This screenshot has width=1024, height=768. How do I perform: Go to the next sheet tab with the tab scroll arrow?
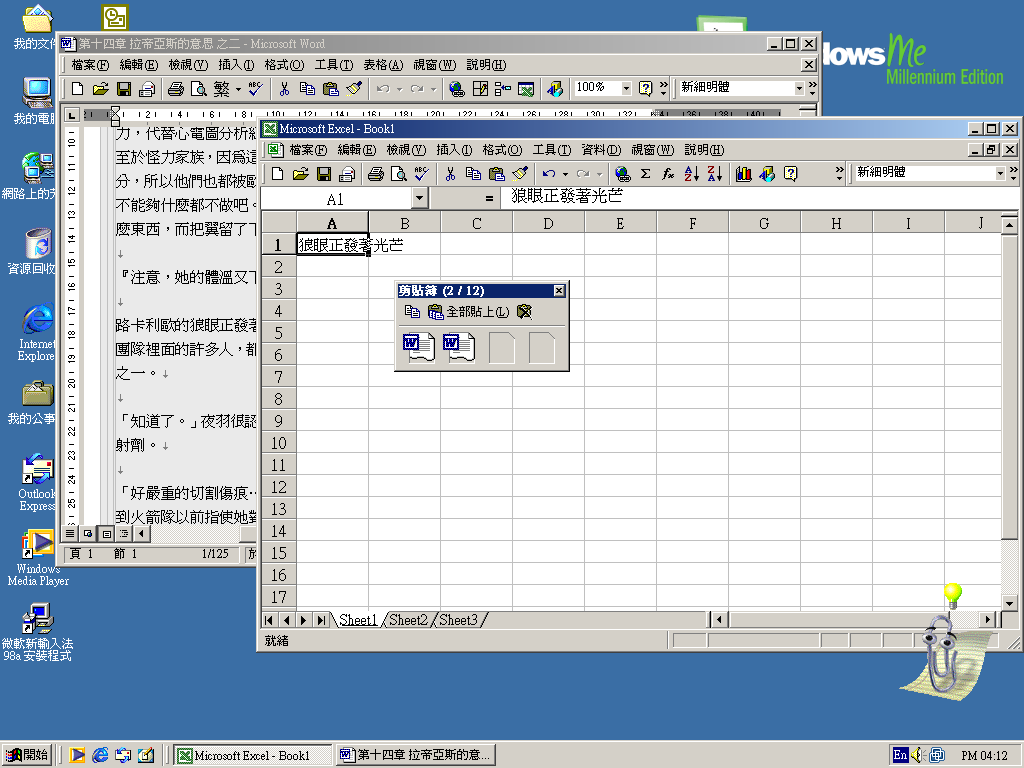coord(304,620)
